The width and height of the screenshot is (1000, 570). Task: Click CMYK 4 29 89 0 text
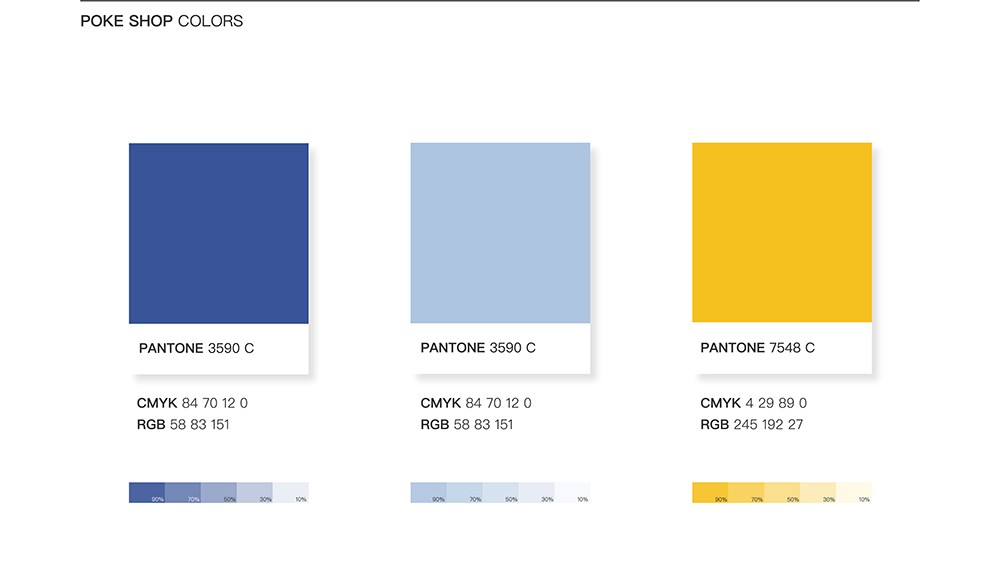pos(753,404)
